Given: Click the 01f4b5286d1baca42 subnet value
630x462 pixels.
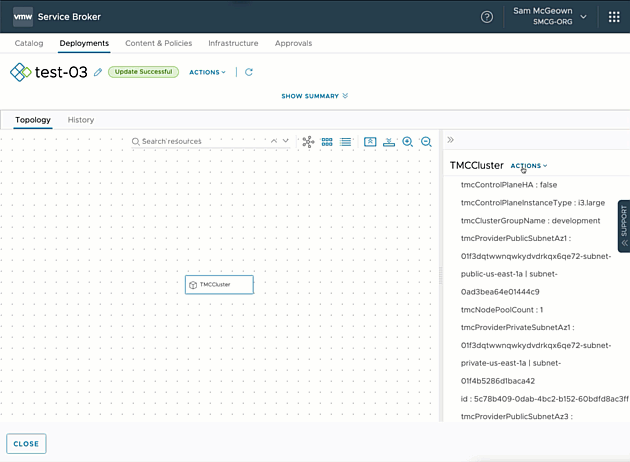Looking at the screenshot, I should pos(498,381).
